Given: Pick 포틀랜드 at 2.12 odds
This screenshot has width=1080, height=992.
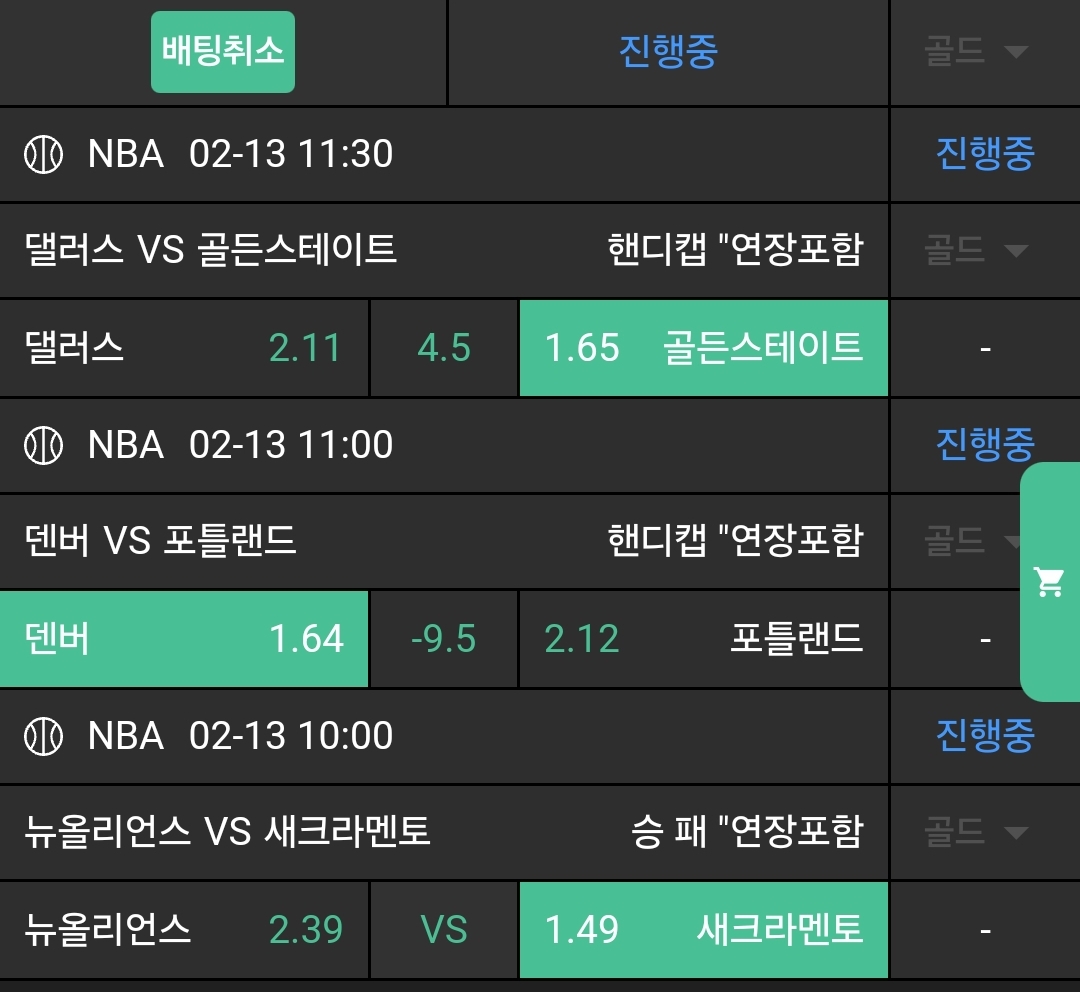Looking at the screenshot, I should [x=703, y=639].
